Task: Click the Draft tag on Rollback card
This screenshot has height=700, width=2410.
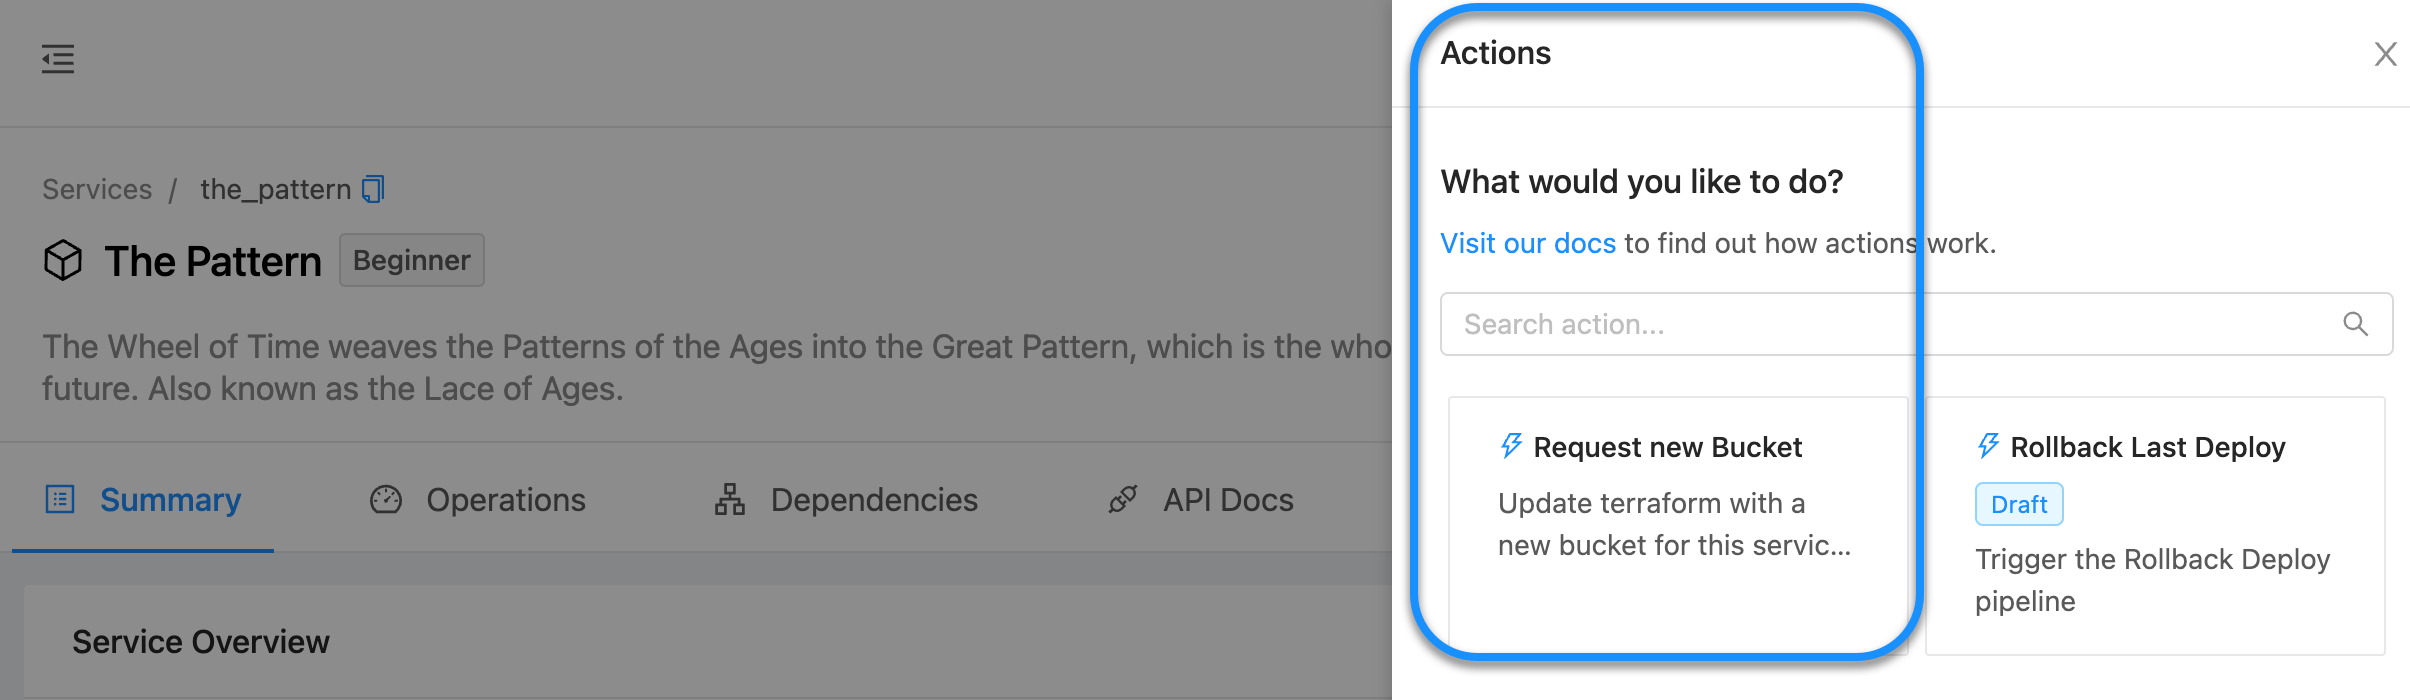Action: tap(2018, 505)
